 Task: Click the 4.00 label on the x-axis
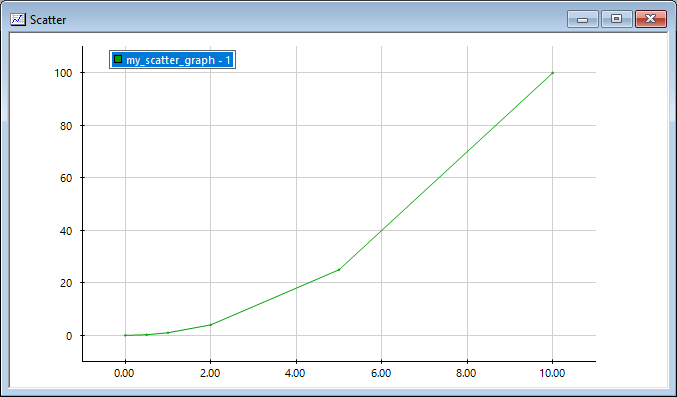296,373
